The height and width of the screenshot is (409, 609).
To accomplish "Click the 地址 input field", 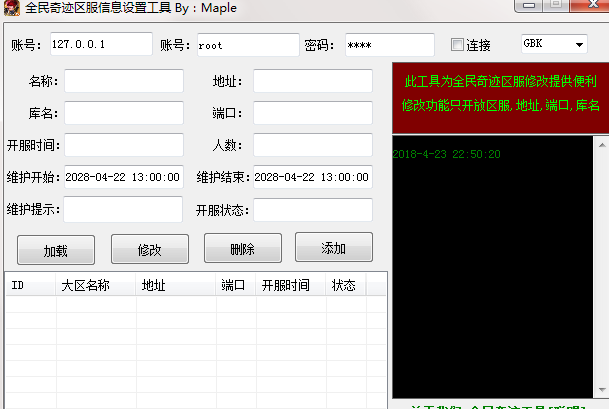I will (x=313, y=81).
